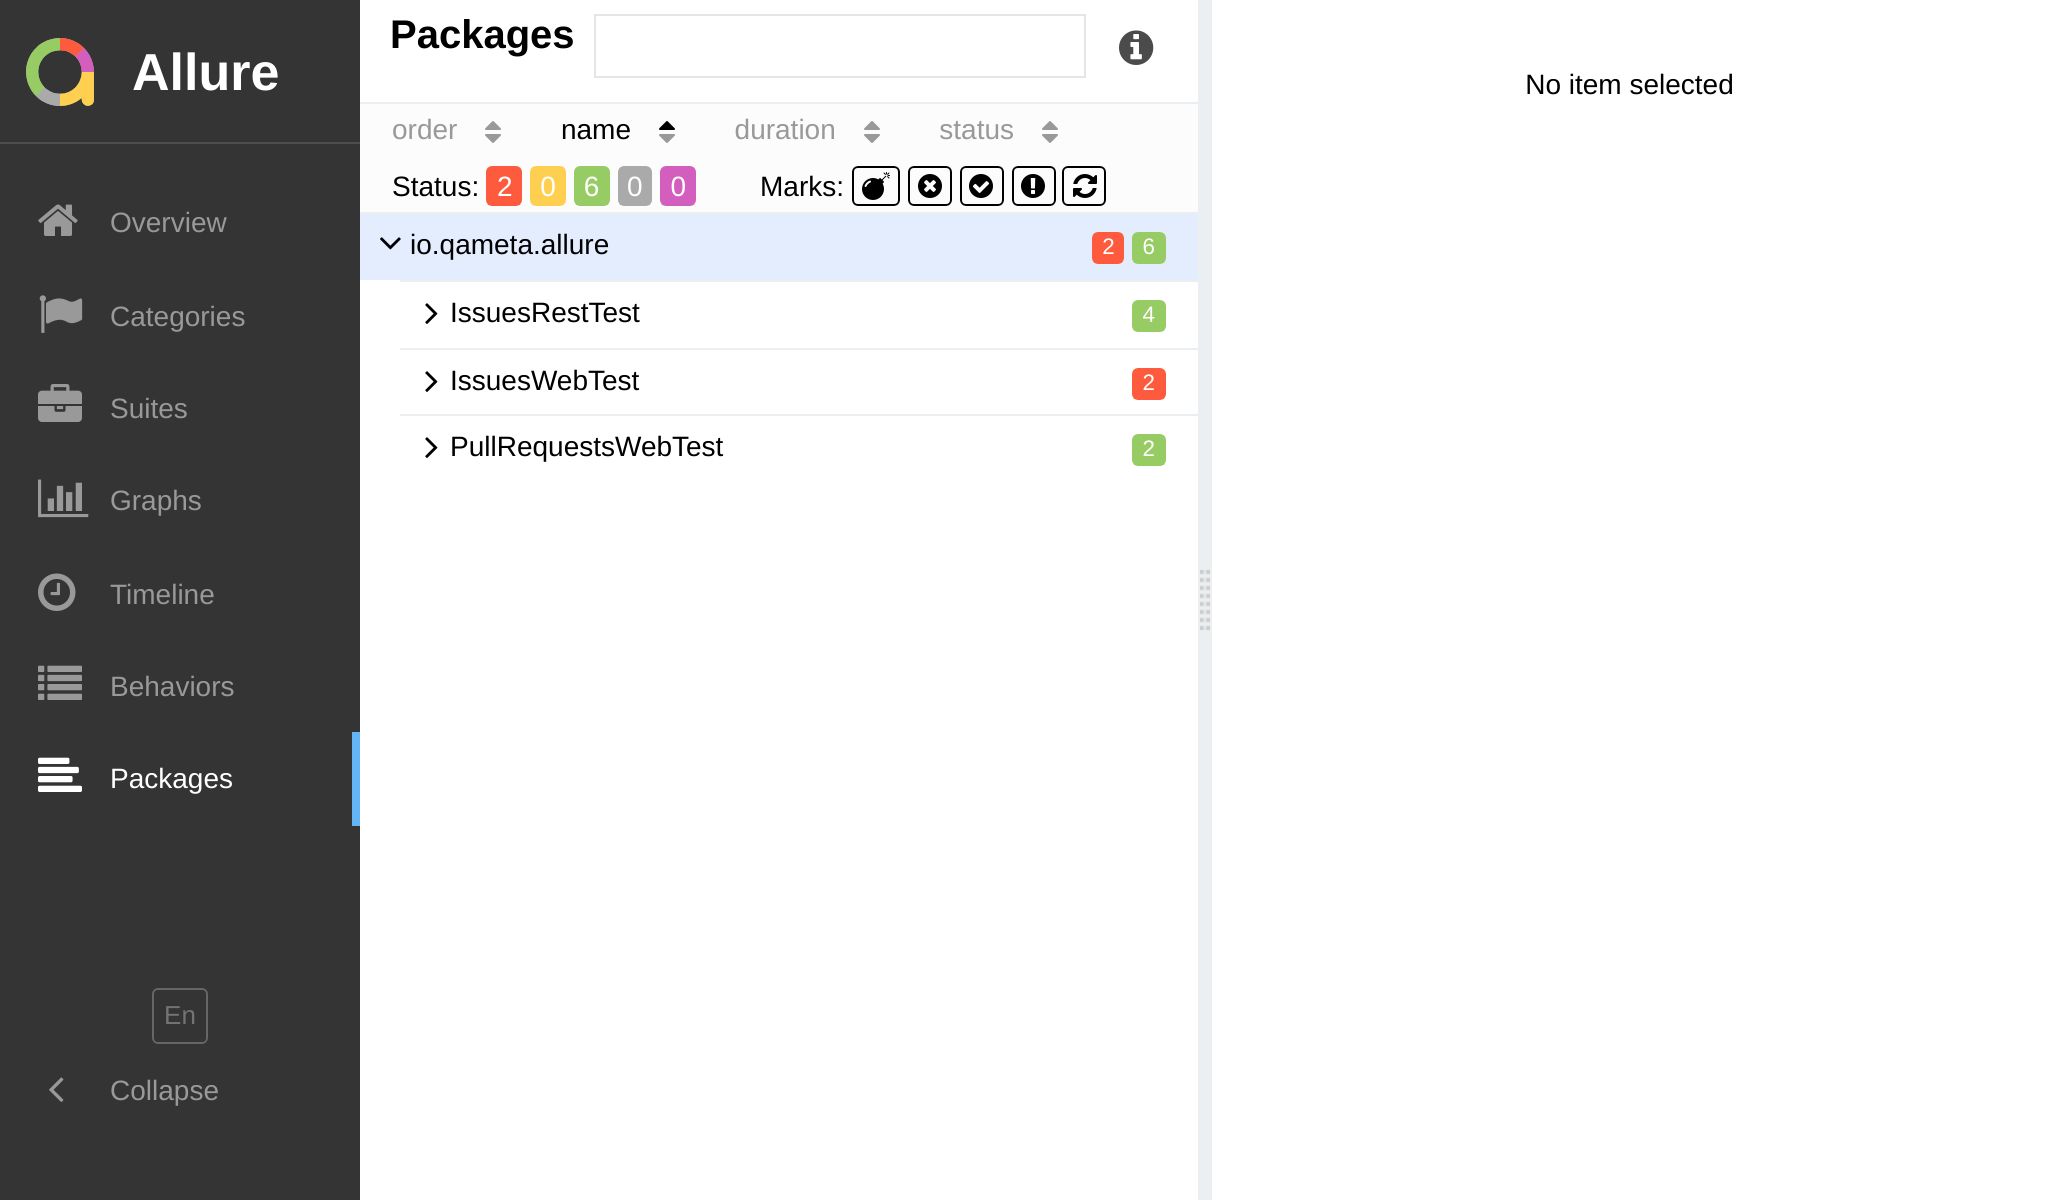Open the Timeline section in sidebar
2048x1200 pixels.
161,593
